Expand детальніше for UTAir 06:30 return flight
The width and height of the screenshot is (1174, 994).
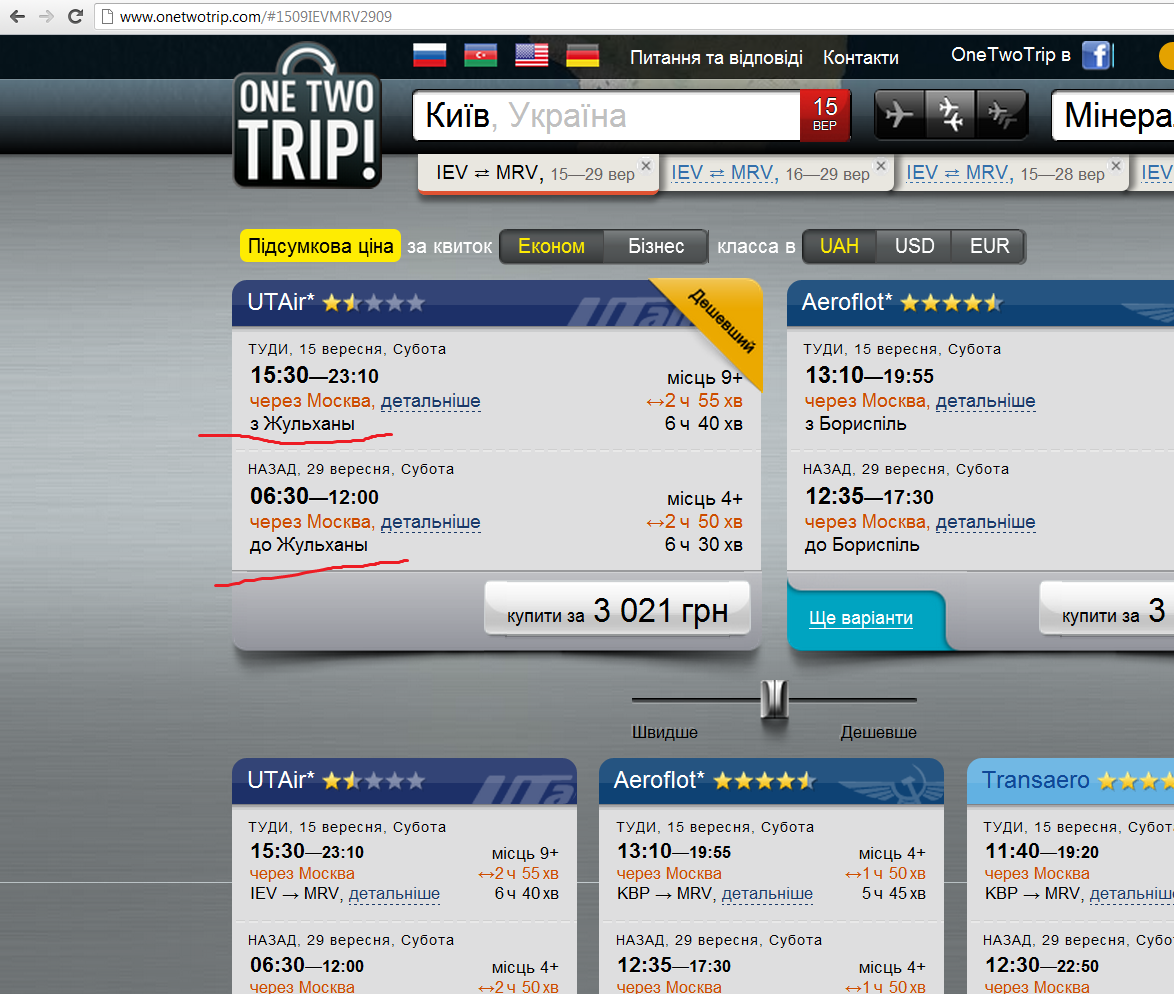pyautogui.click(x=431, y=522)
